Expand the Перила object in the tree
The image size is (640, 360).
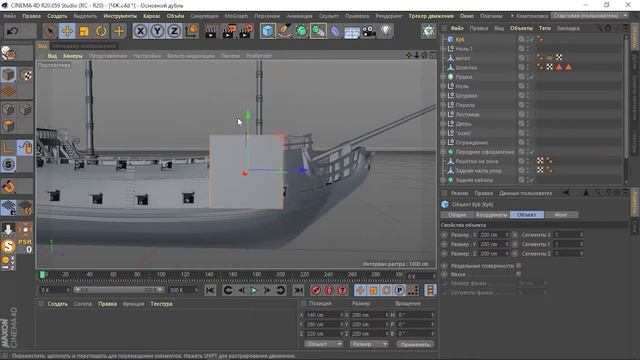tap(443, 105)
